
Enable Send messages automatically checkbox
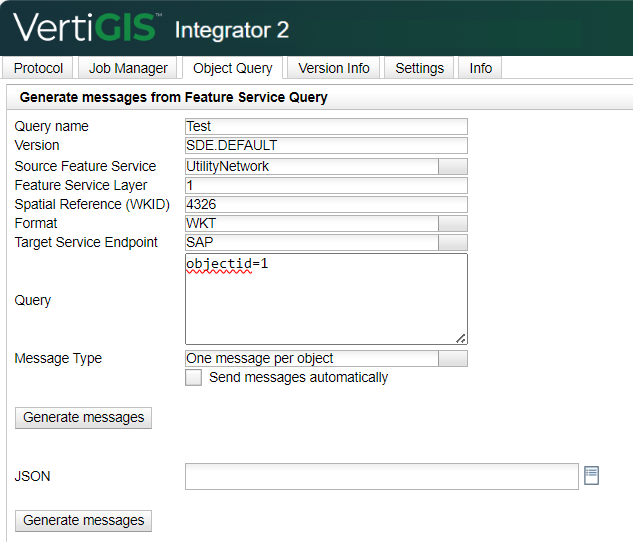coord(193,378)
